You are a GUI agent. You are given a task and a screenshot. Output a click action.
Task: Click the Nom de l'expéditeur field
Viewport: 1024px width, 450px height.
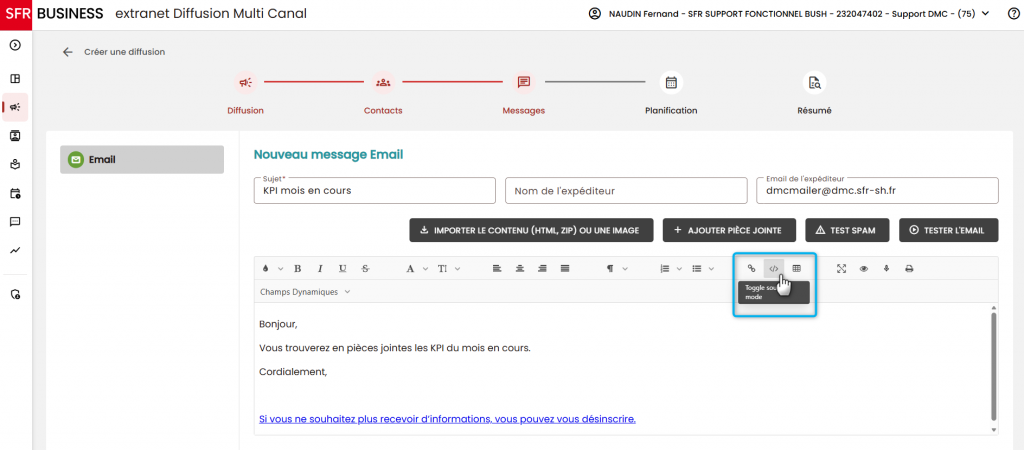(x=626, y=191)
